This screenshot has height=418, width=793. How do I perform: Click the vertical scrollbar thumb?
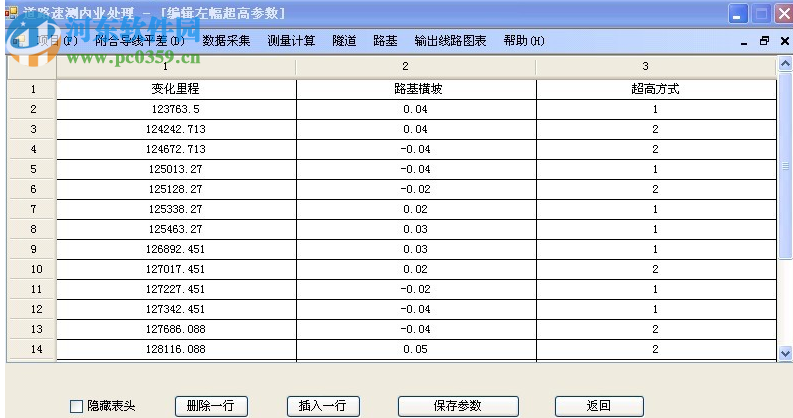[785, 167]
